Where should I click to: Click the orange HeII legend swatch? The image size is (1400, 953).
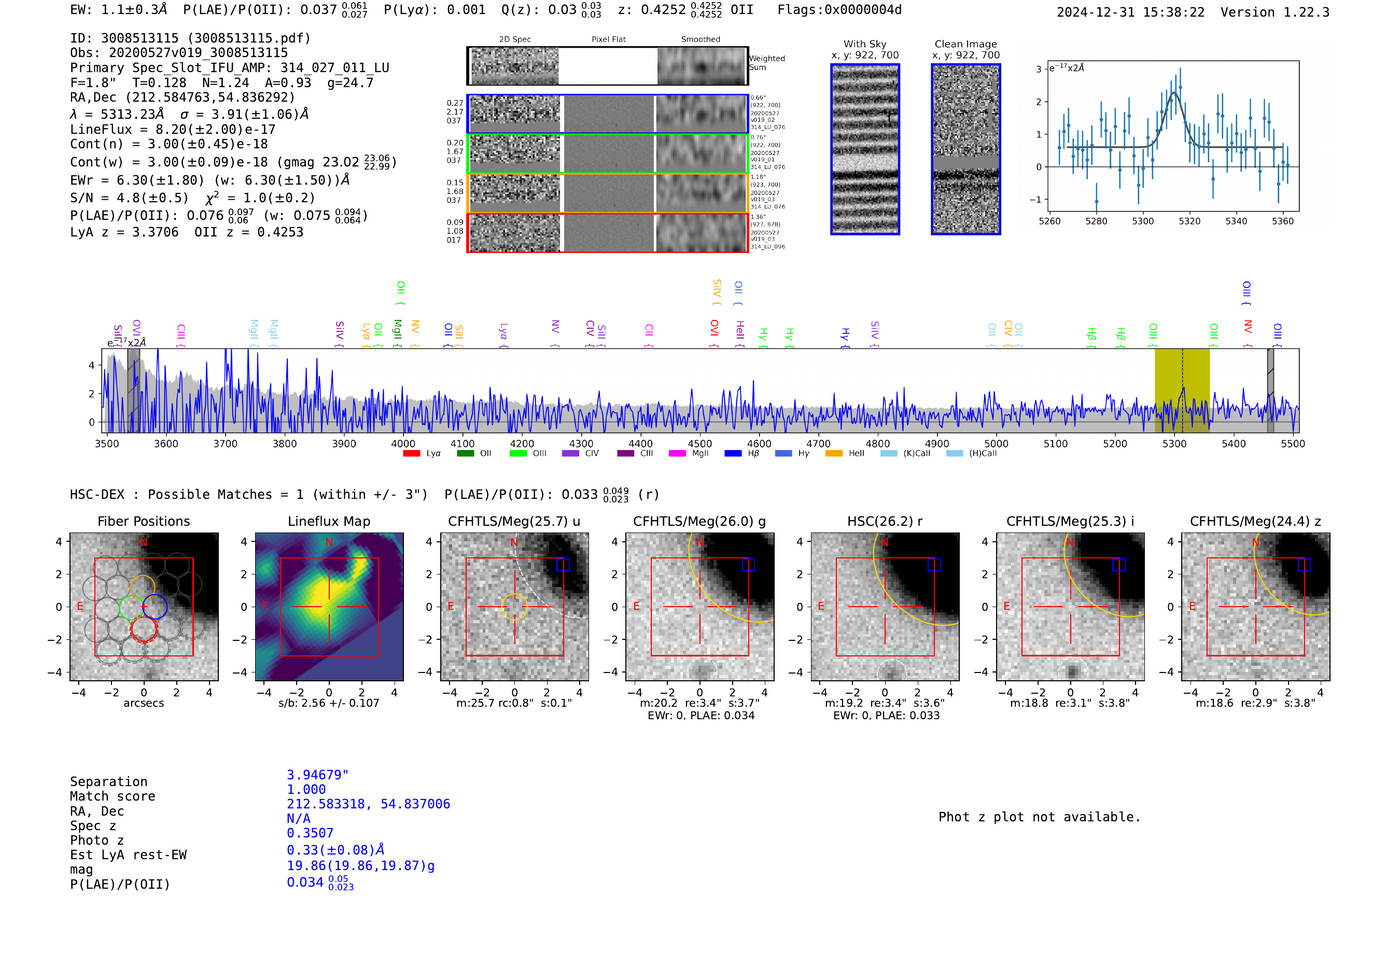pos(834,454)
